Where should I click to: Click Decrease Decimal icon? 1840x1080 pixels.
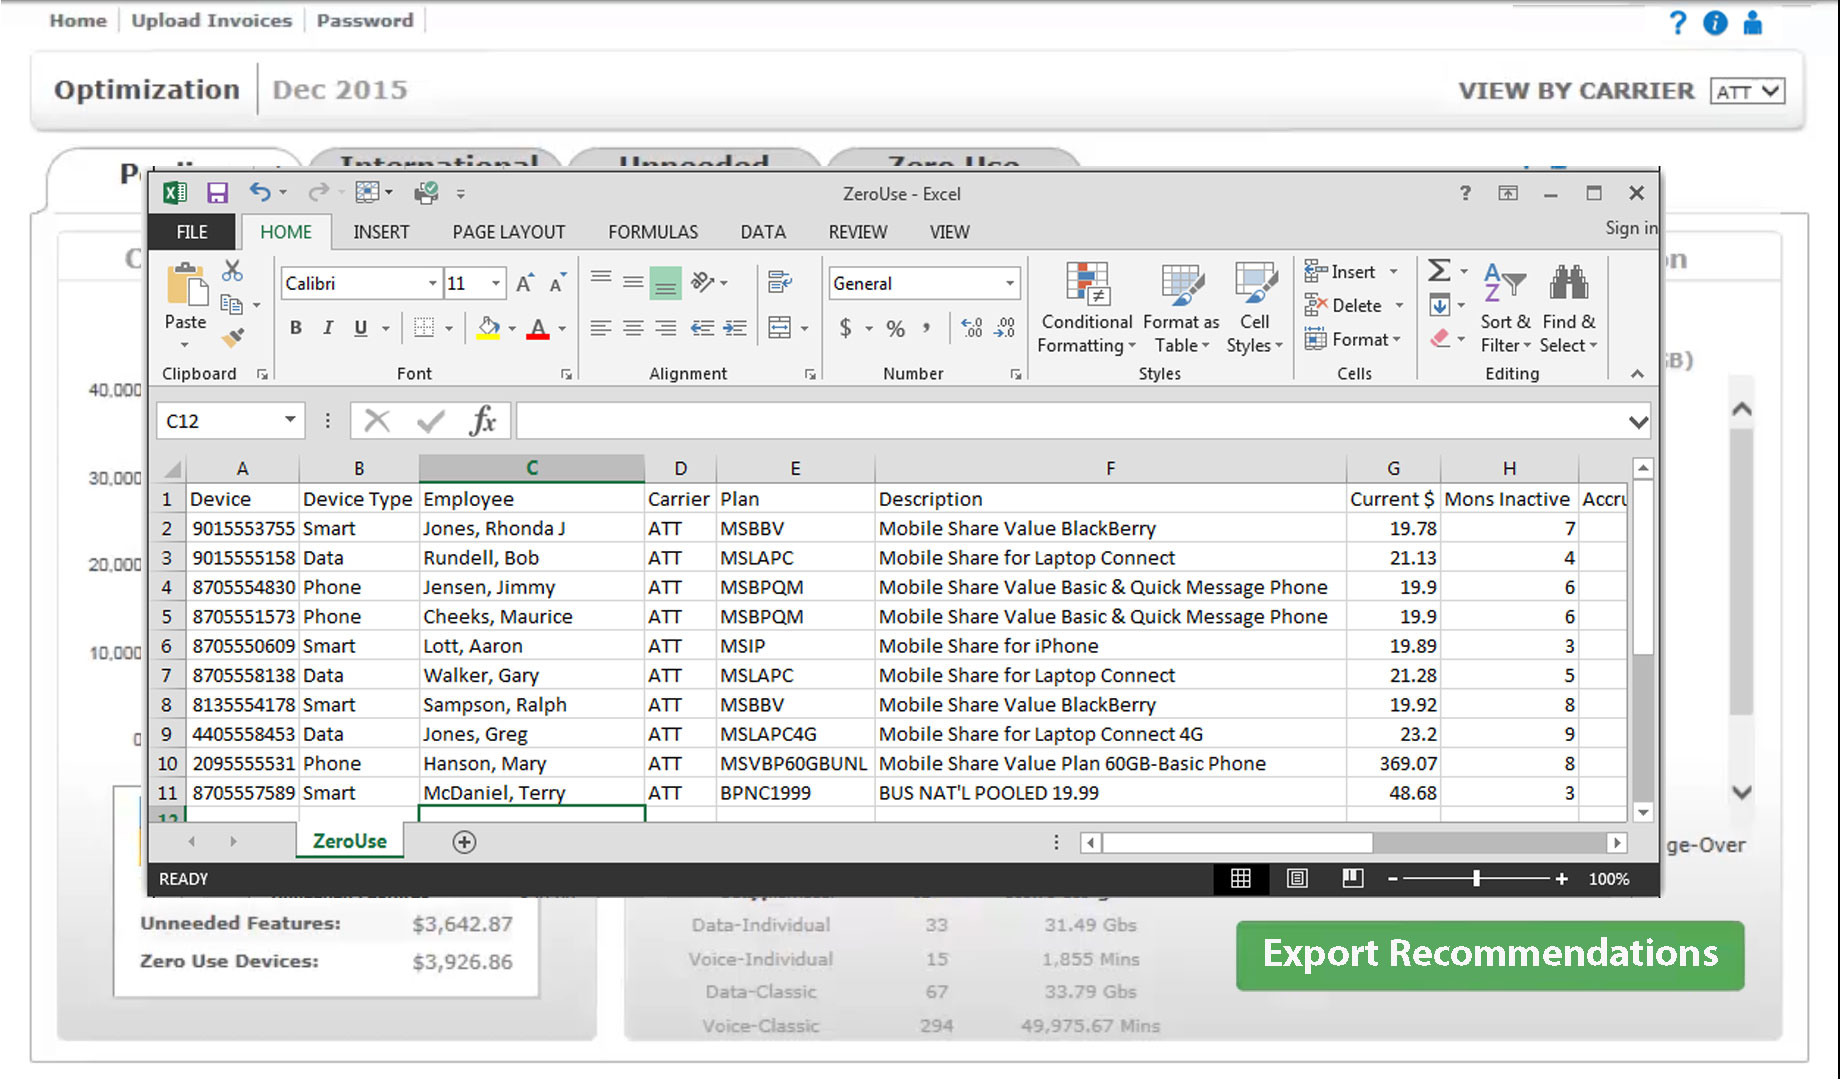pos(1005,328)
